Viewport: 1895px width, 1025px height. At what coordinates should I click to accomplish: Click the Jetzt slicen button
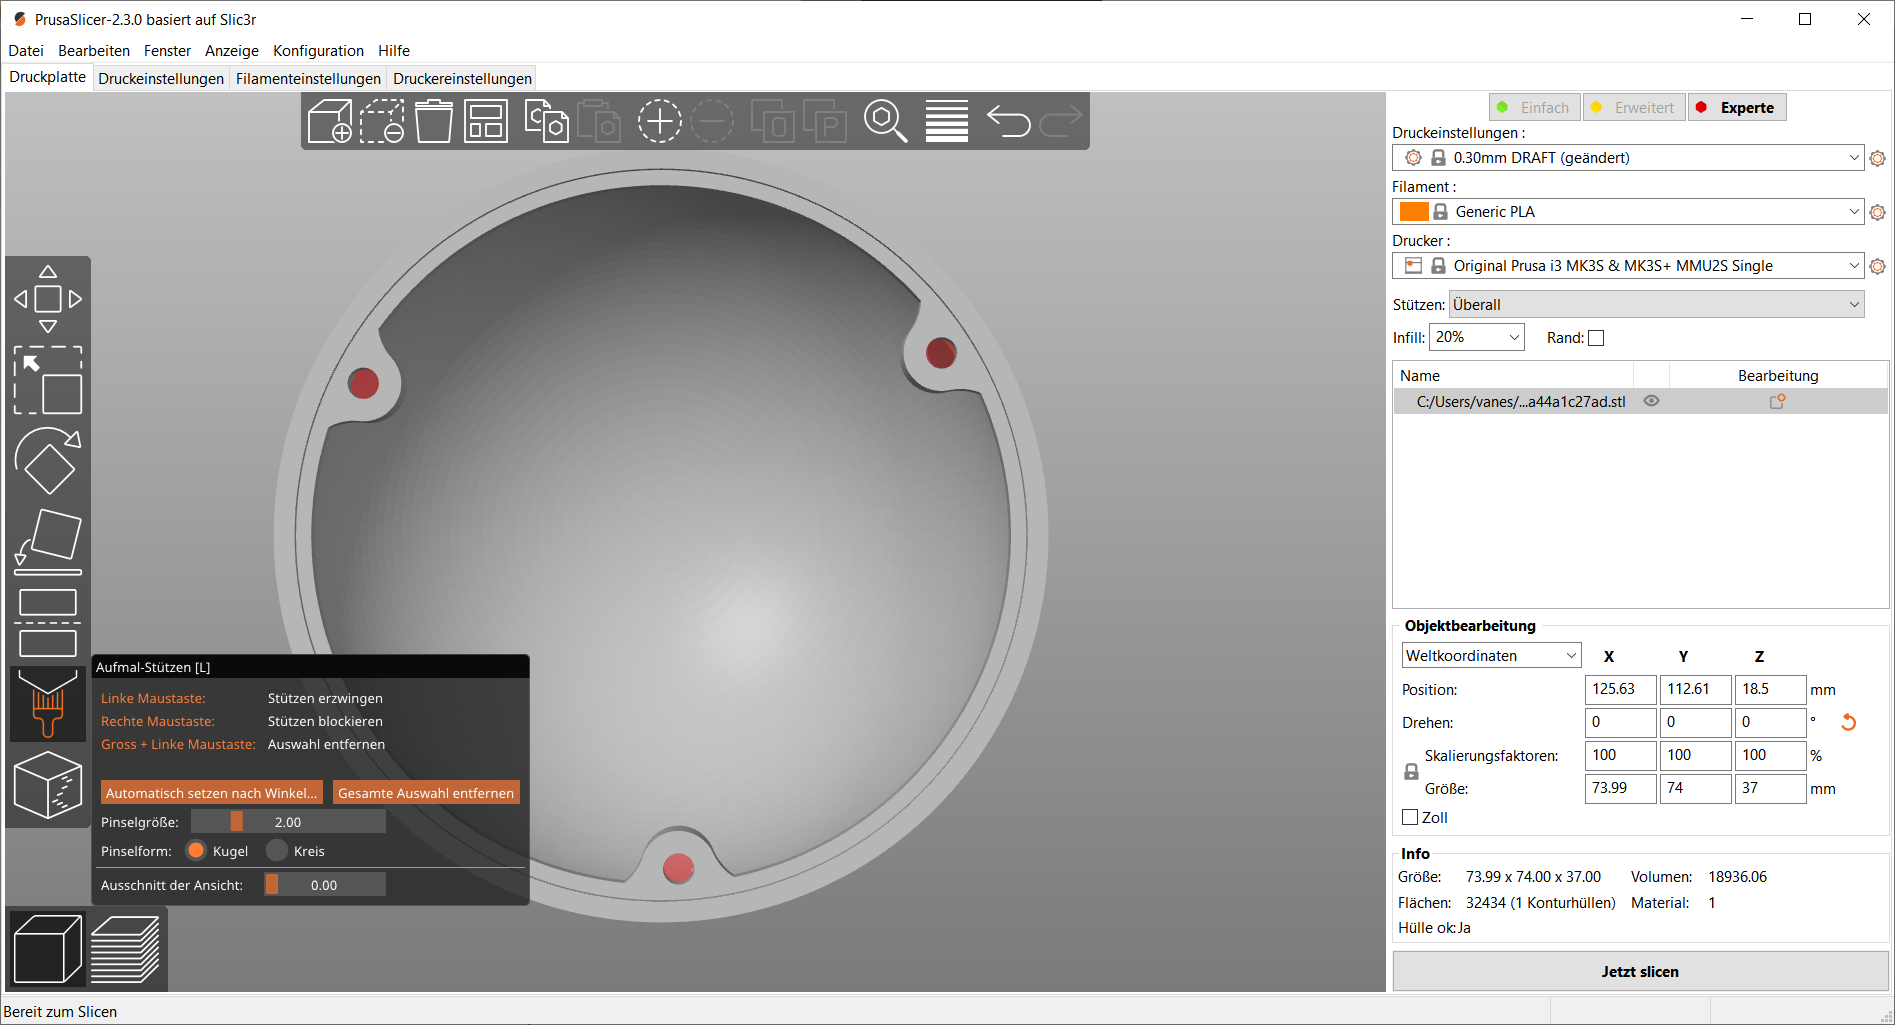1639,970
